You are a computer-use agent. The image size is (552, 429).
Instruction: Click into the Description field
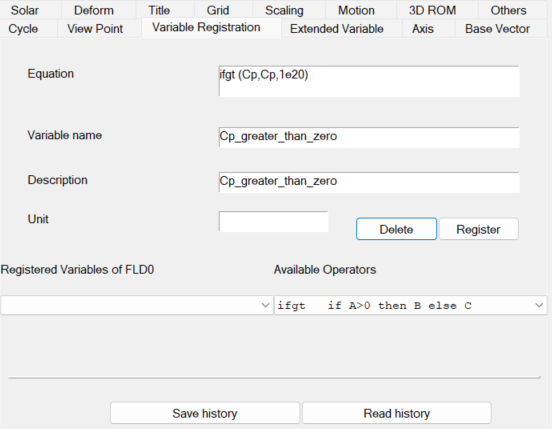point(369,182)
